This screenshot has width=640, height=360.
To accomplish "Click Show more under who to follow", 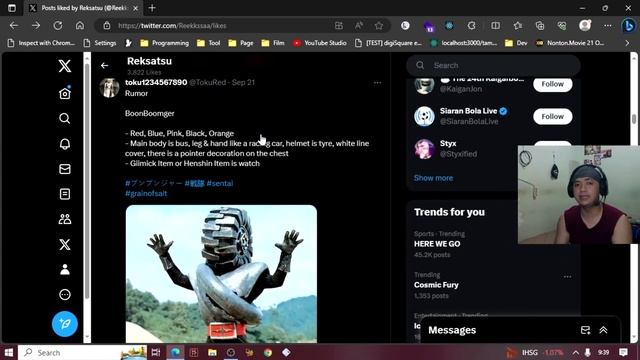I will 433,178.
